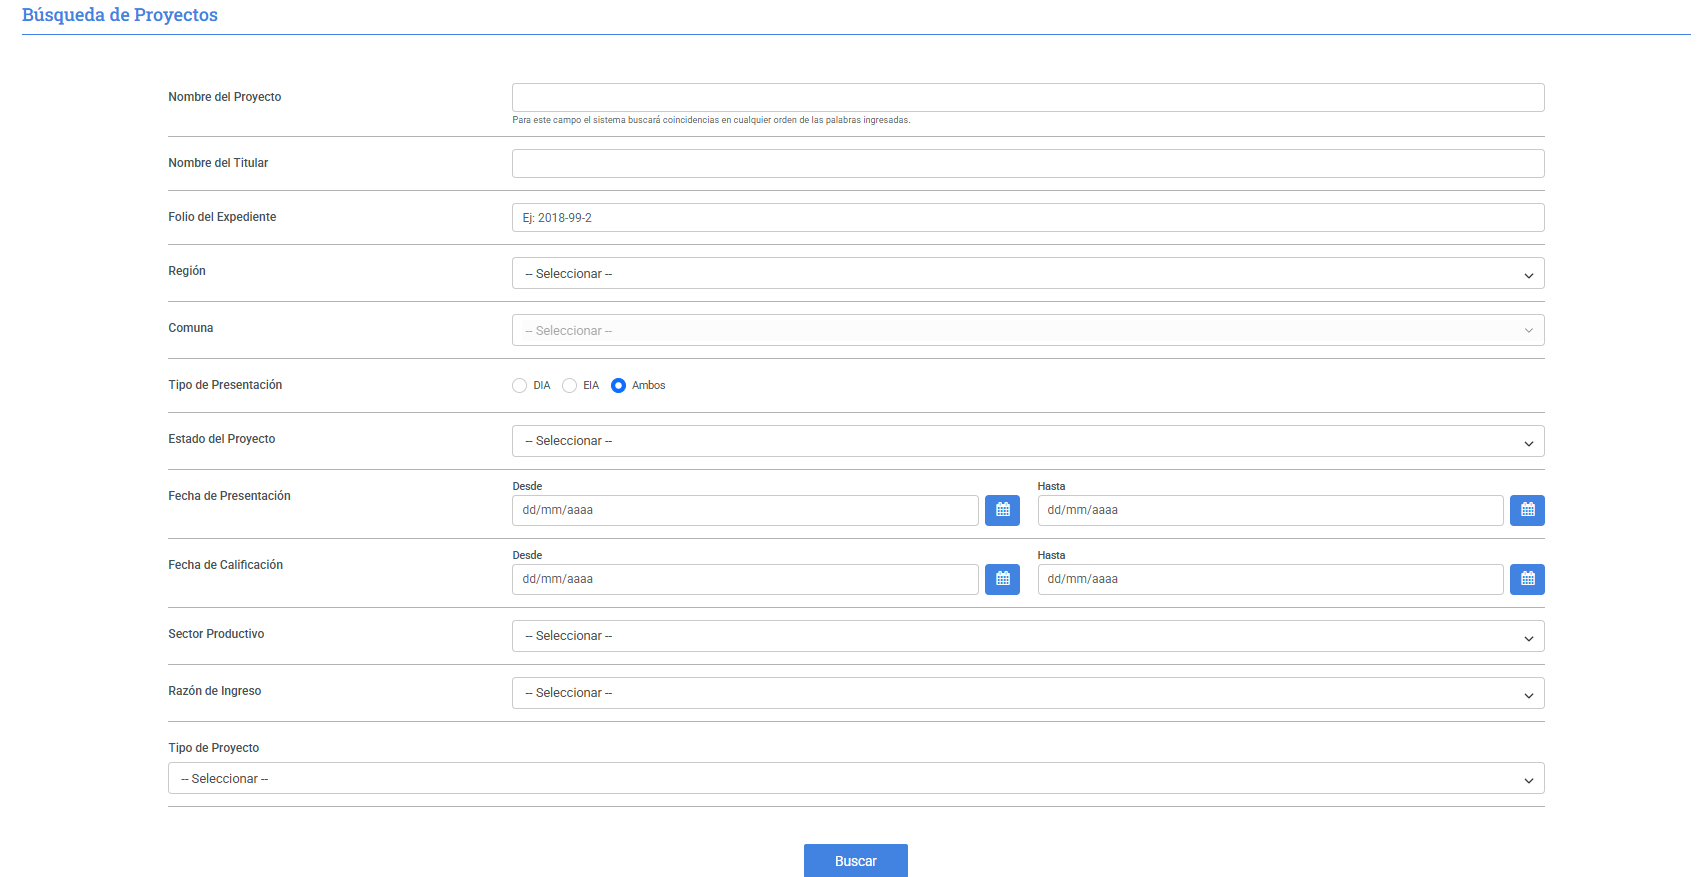This screenshot has height=877, width=1707.
Task: Open calendar for Fecha de Calificación Desde
Action: (1002, 579)
